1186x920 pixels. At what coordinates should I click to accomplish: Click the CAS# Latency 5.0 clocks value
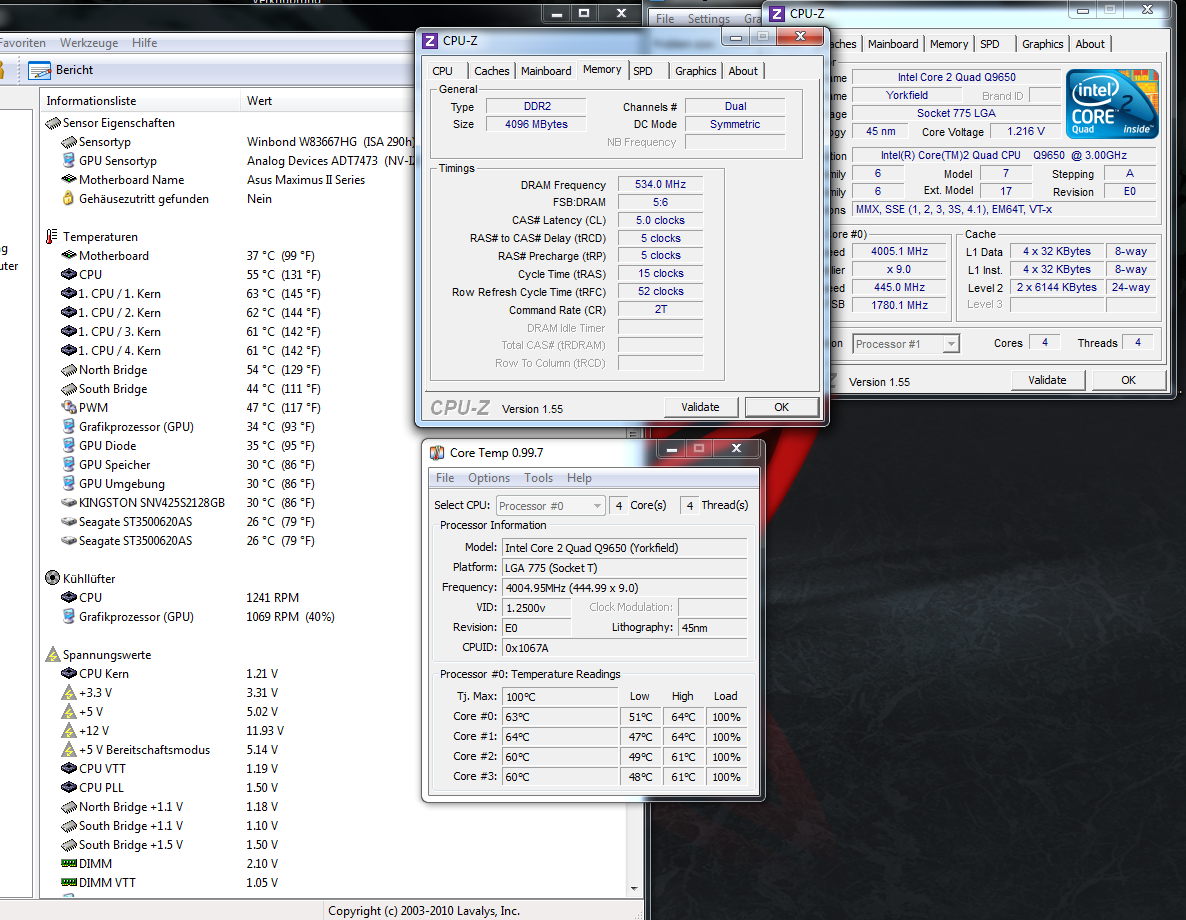coord(660,220)
